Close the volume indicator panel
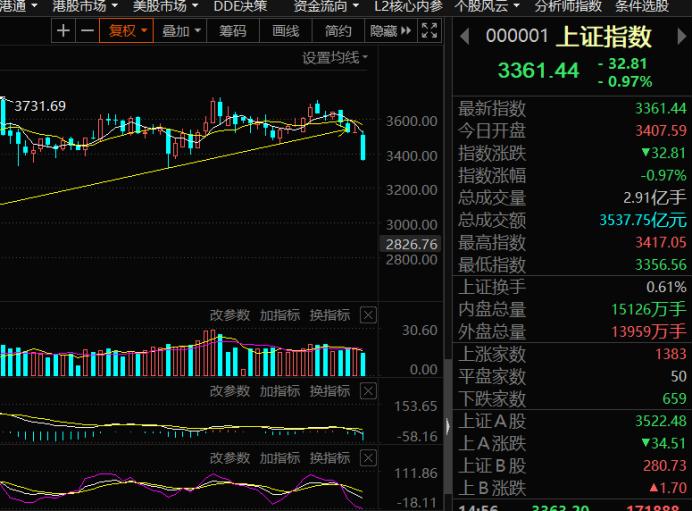This screenshot has height=511, width=693. tap(368, 315)
